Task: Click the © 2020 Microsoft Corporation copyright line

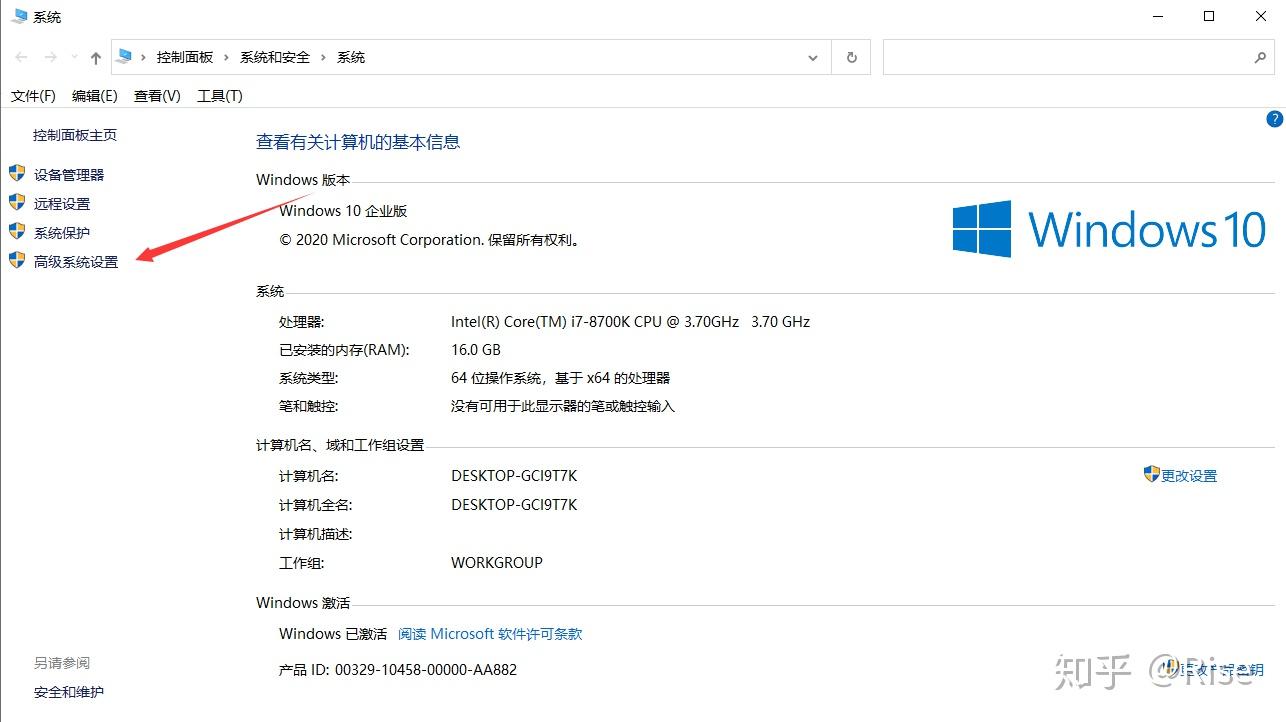Action: click(429, 240)
